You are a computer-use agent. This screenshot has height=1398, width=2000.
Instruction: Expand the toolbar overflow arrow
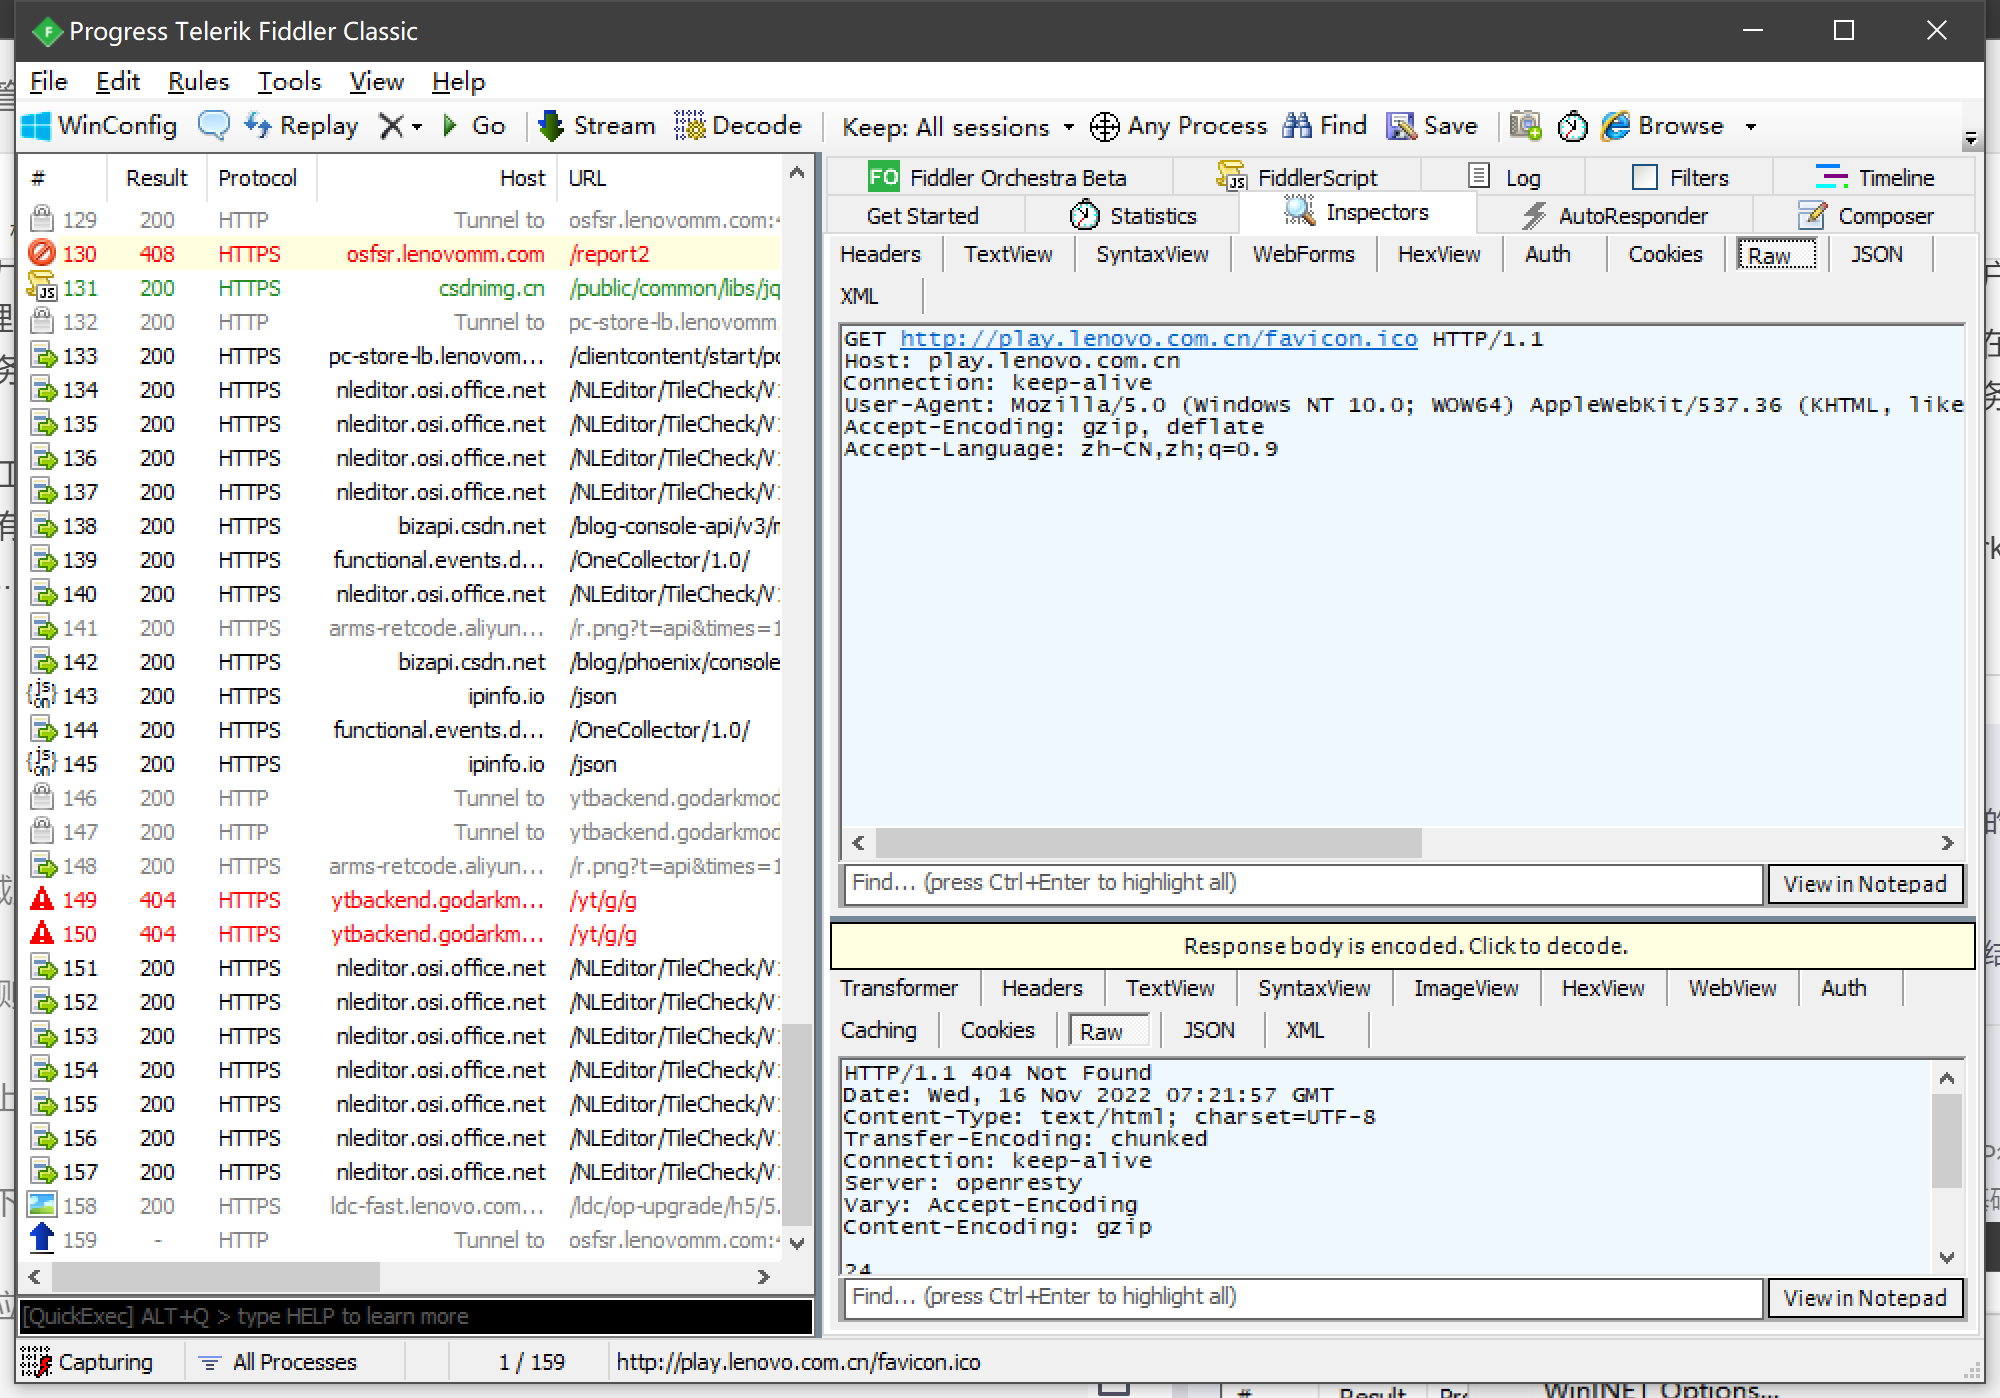point(1970,139)
